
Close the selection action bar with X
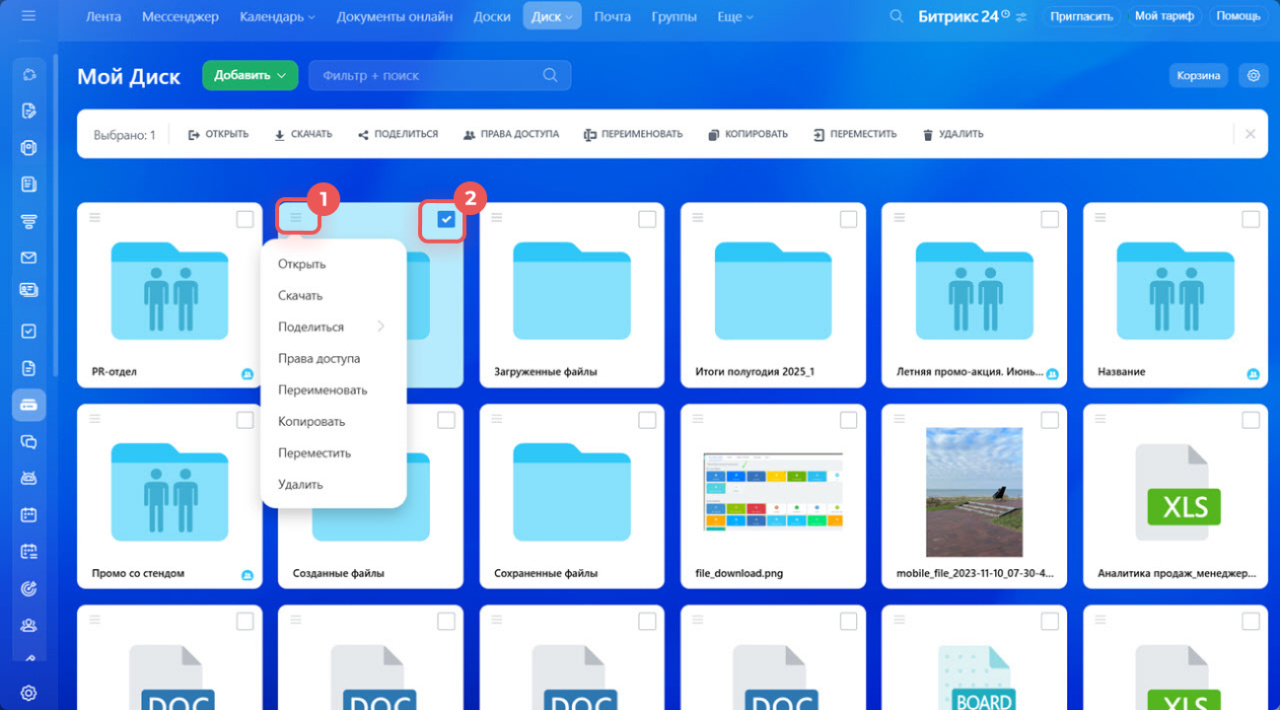click(1250, 134)
